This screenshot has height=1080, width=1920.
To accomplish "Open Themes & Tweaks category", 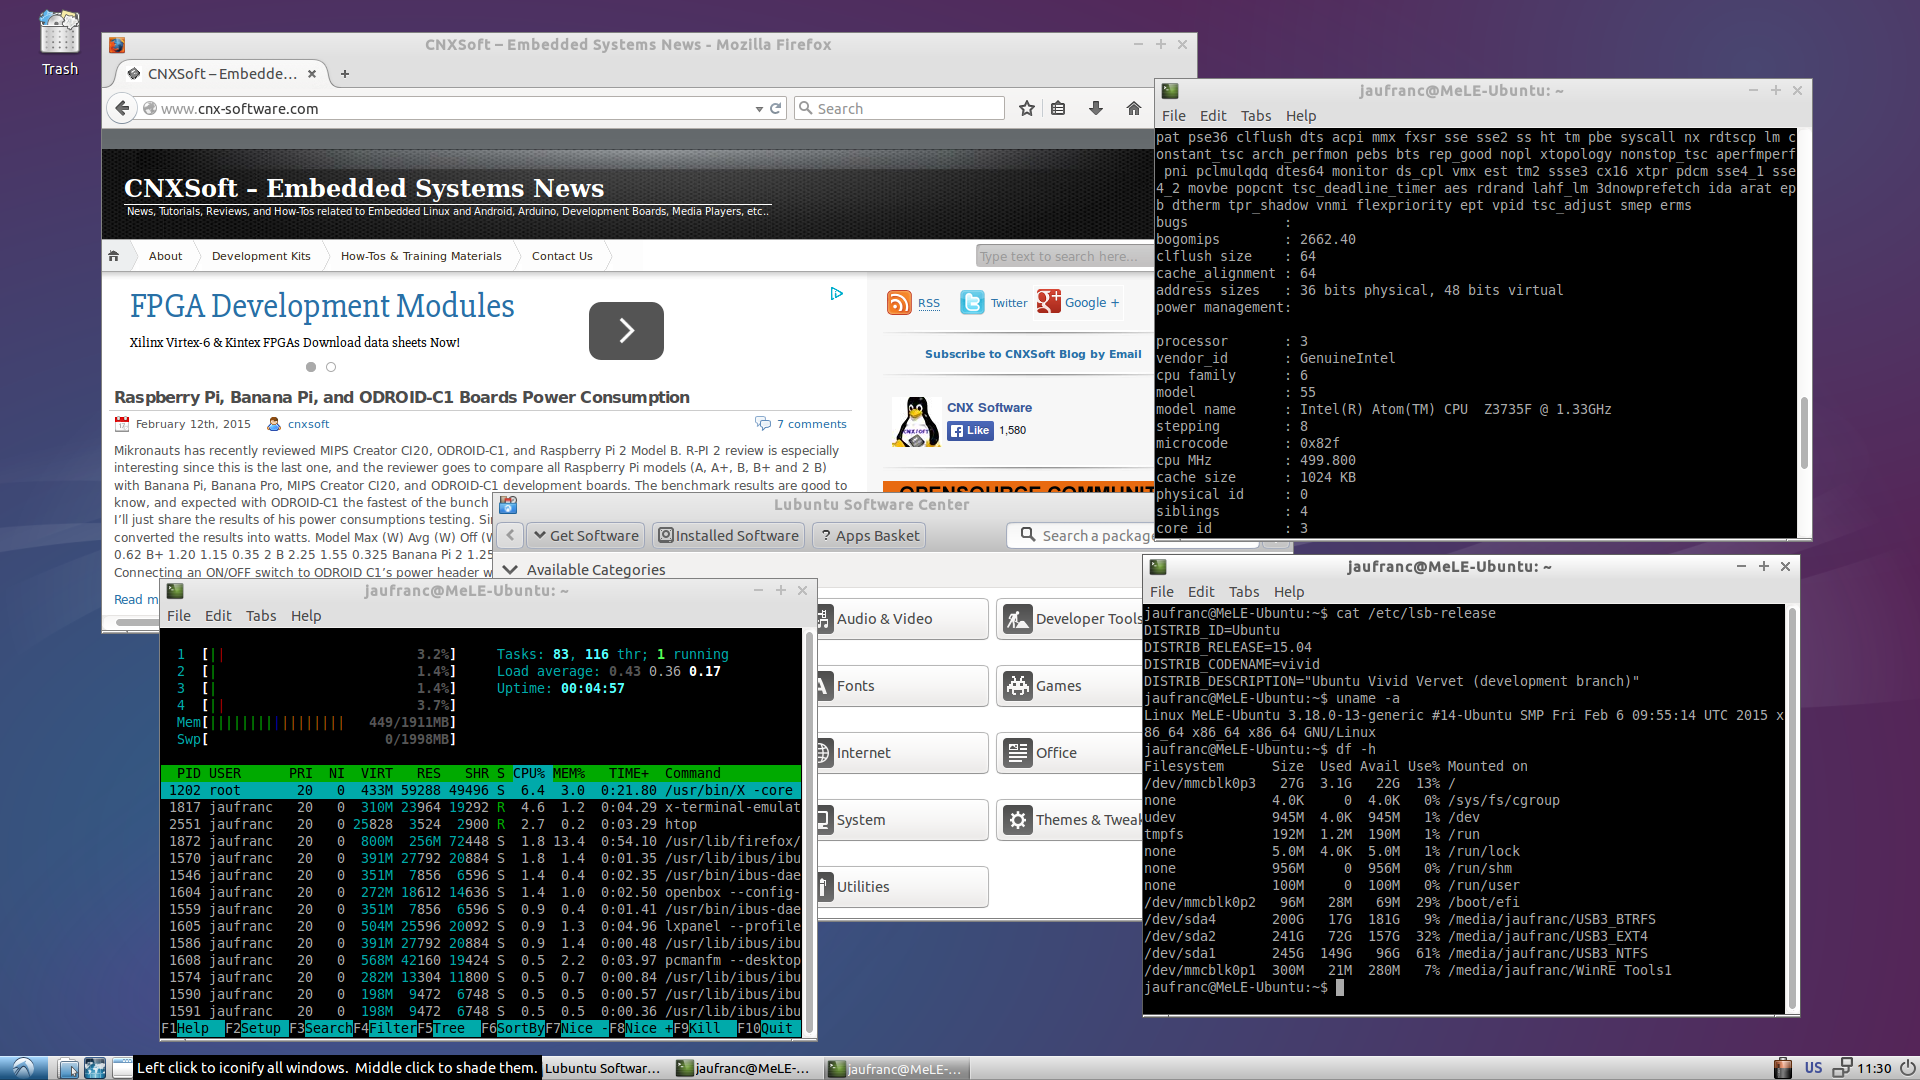I will [1070, 820].
